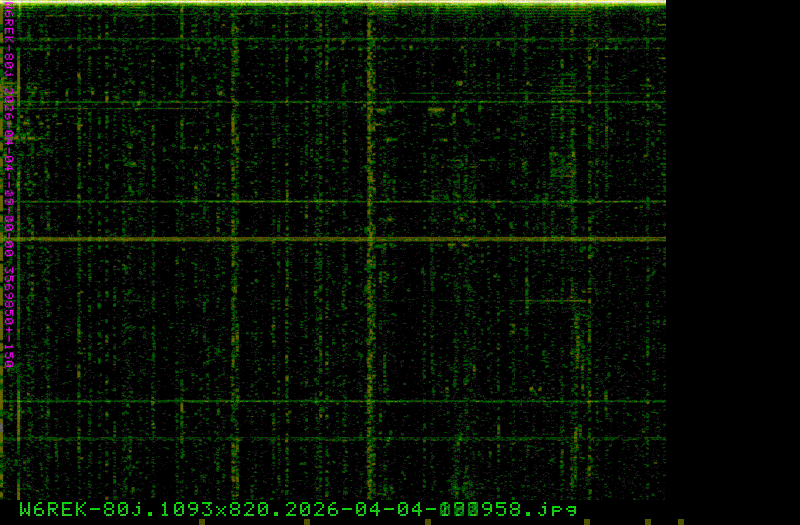Click the orange vertical line at the far left edge
800x525 pixels.
coord(18,300)
